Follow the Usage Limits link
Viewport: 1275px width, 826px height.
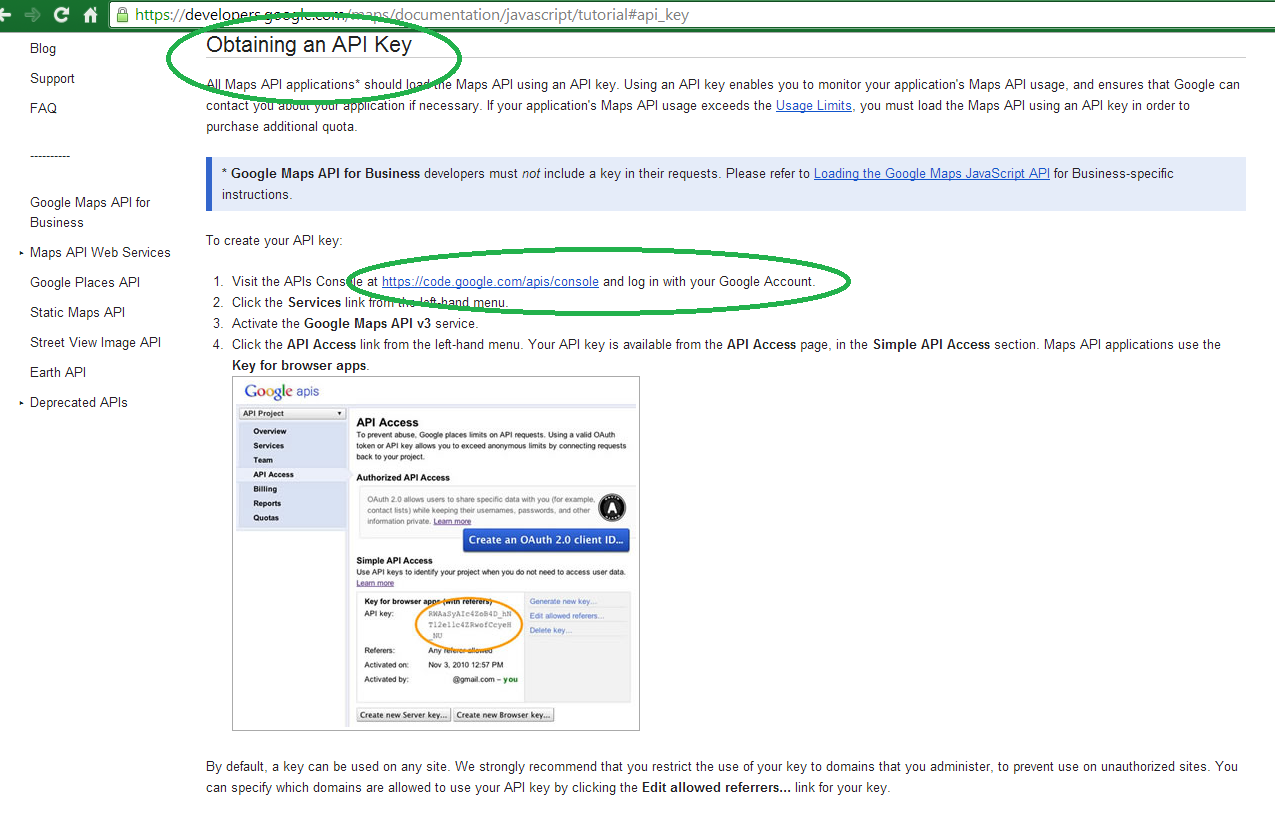(814, 105)
